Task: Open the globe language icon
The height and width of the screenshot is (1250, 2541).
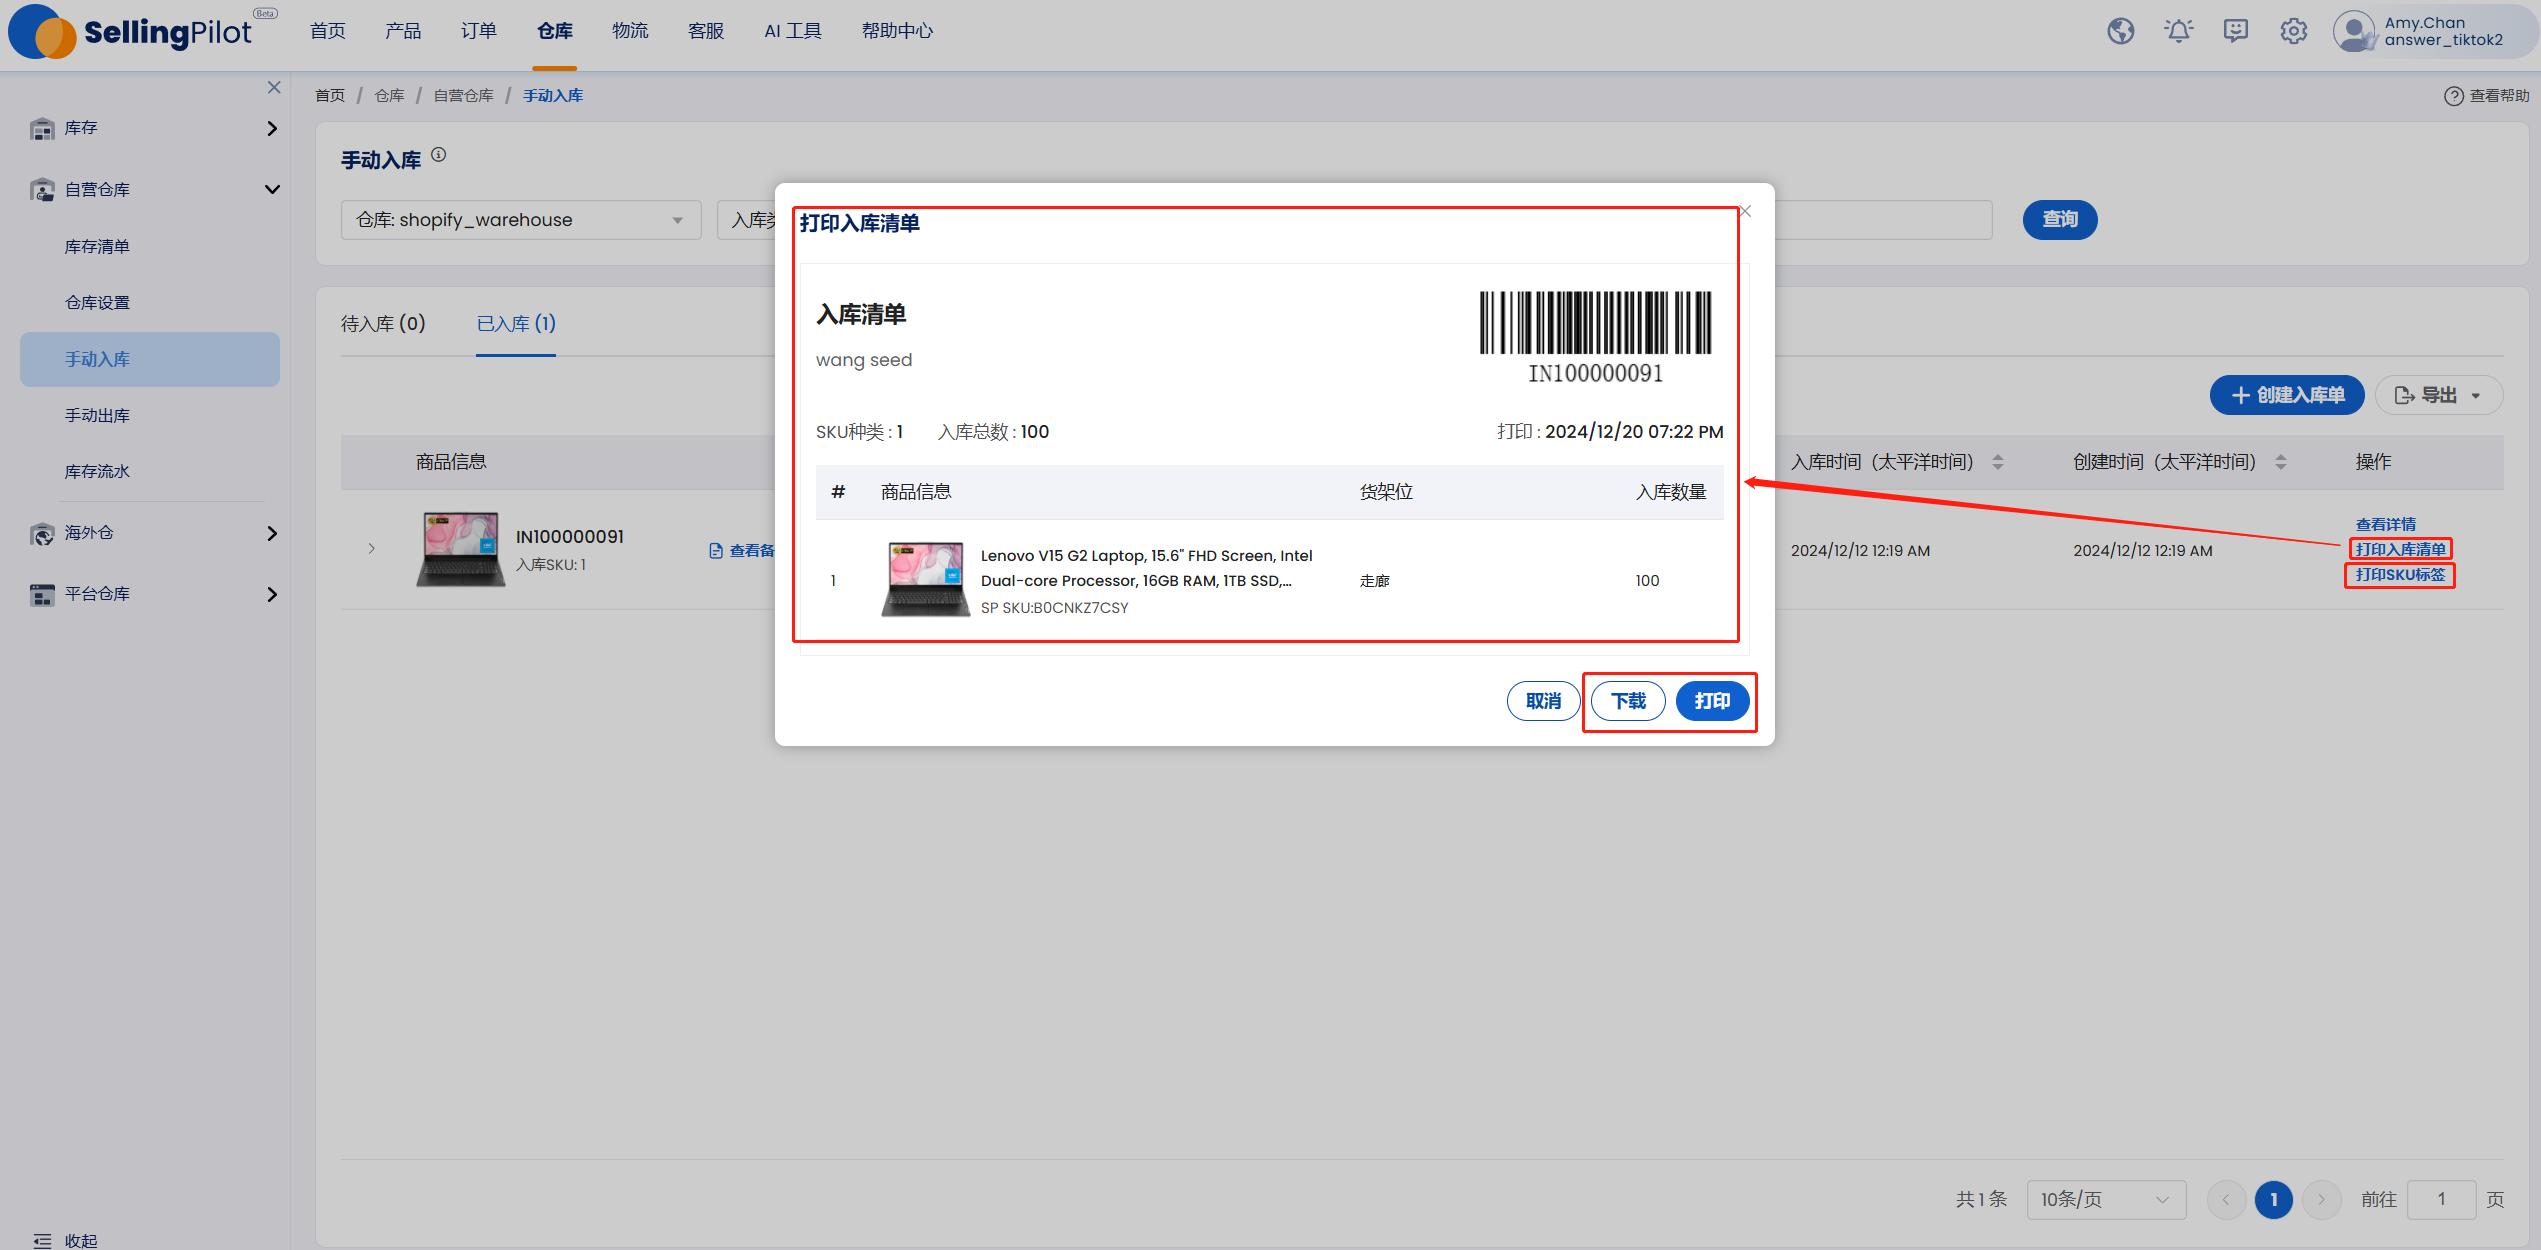Action: (2120, 31)
